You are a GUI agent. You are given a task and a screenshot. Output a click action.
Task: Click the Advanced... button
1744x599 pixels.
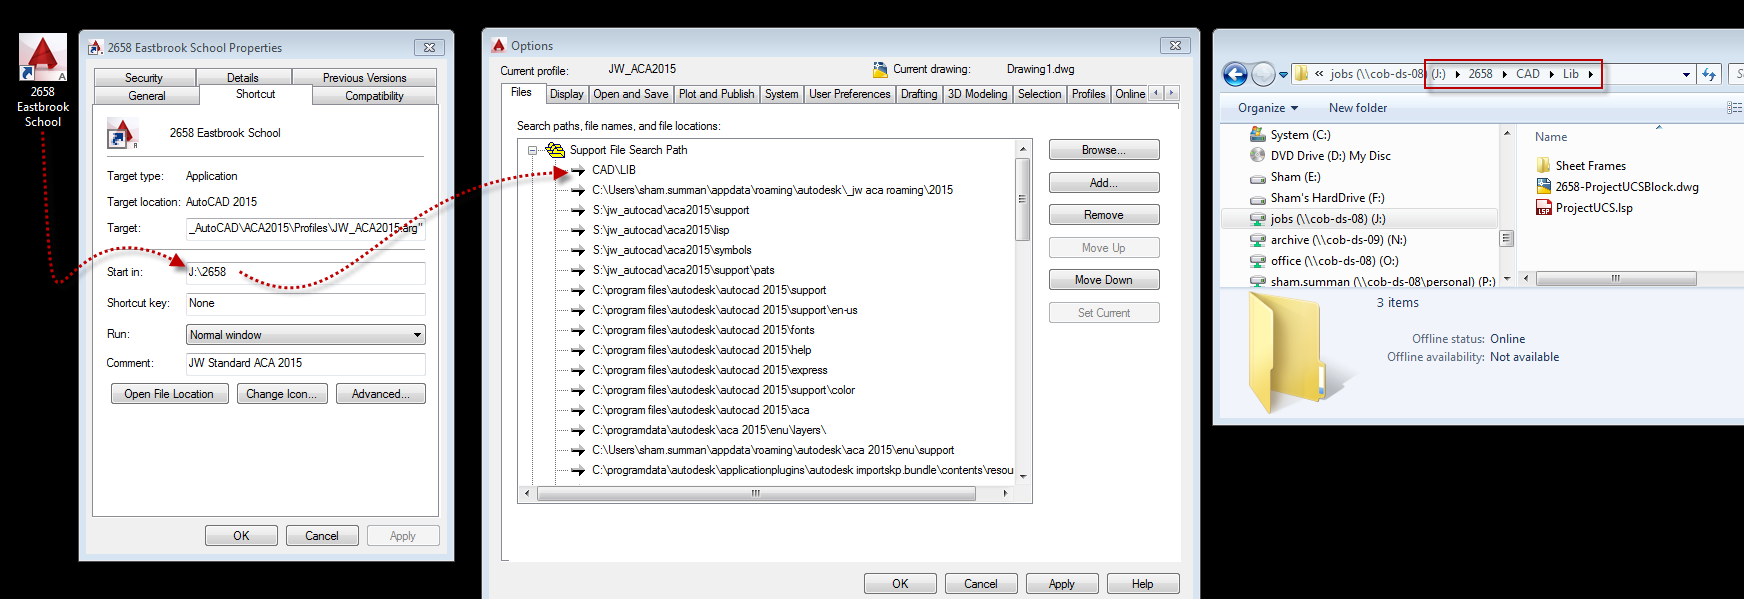point(381,394)
